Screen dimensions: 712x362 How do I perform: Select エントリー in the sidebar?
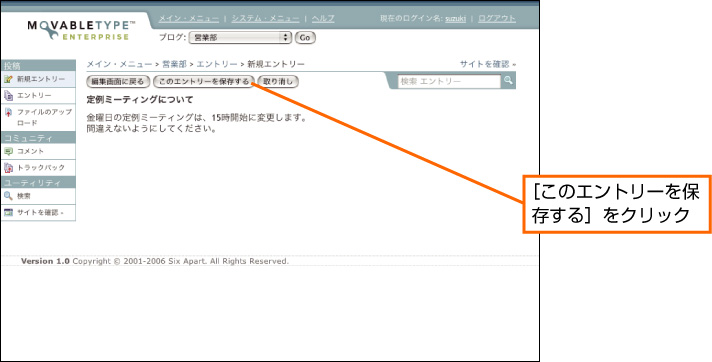click(x=38, y=95)
